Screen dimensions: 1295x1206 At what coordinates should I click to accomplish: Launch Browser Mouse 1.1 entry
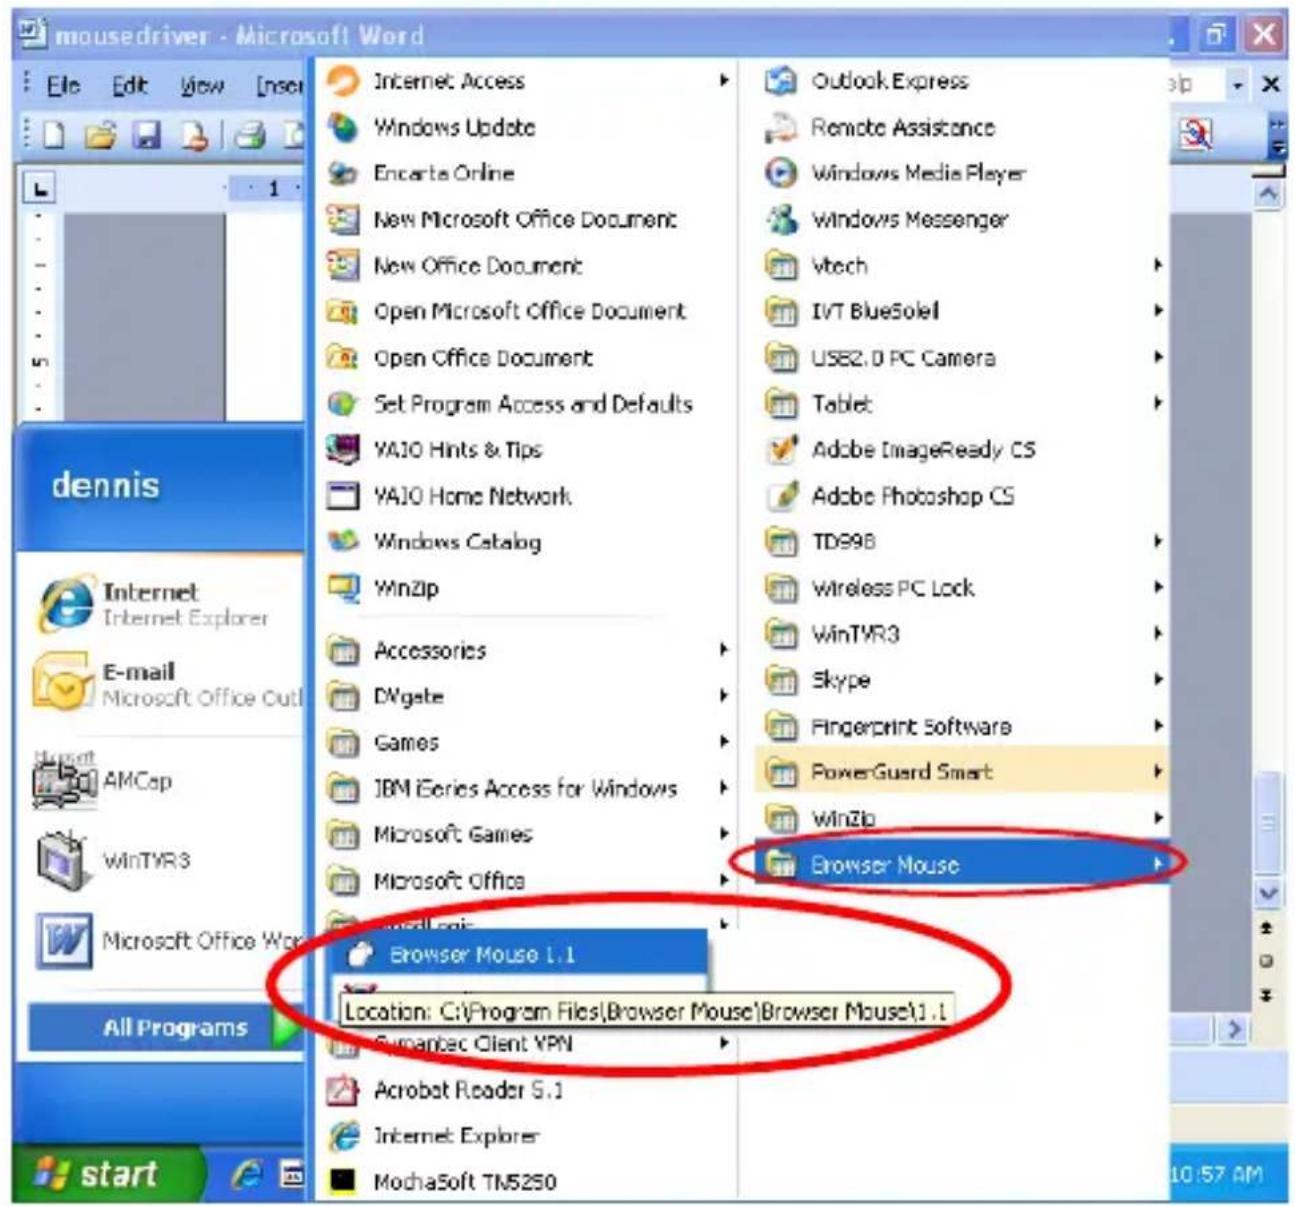[518, 954]
